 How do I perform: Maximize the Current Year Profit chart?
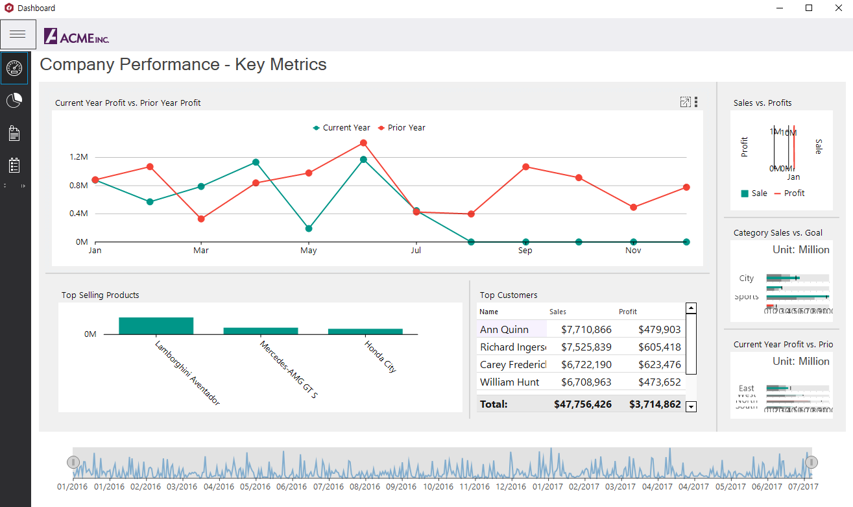click(x=685, y=102)
